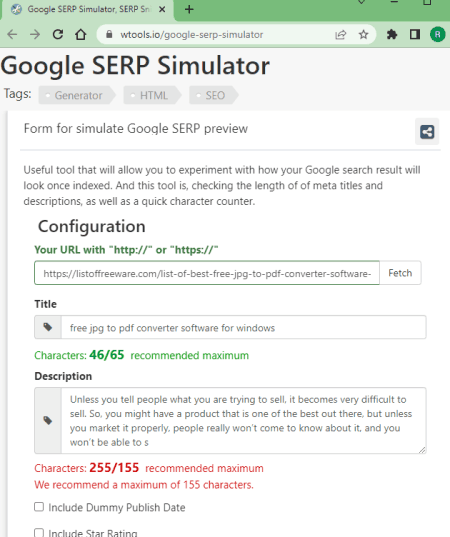The image size is (450, 537).
Task: Click the tag icon beside Title field
Action: (x=48, y=327)
